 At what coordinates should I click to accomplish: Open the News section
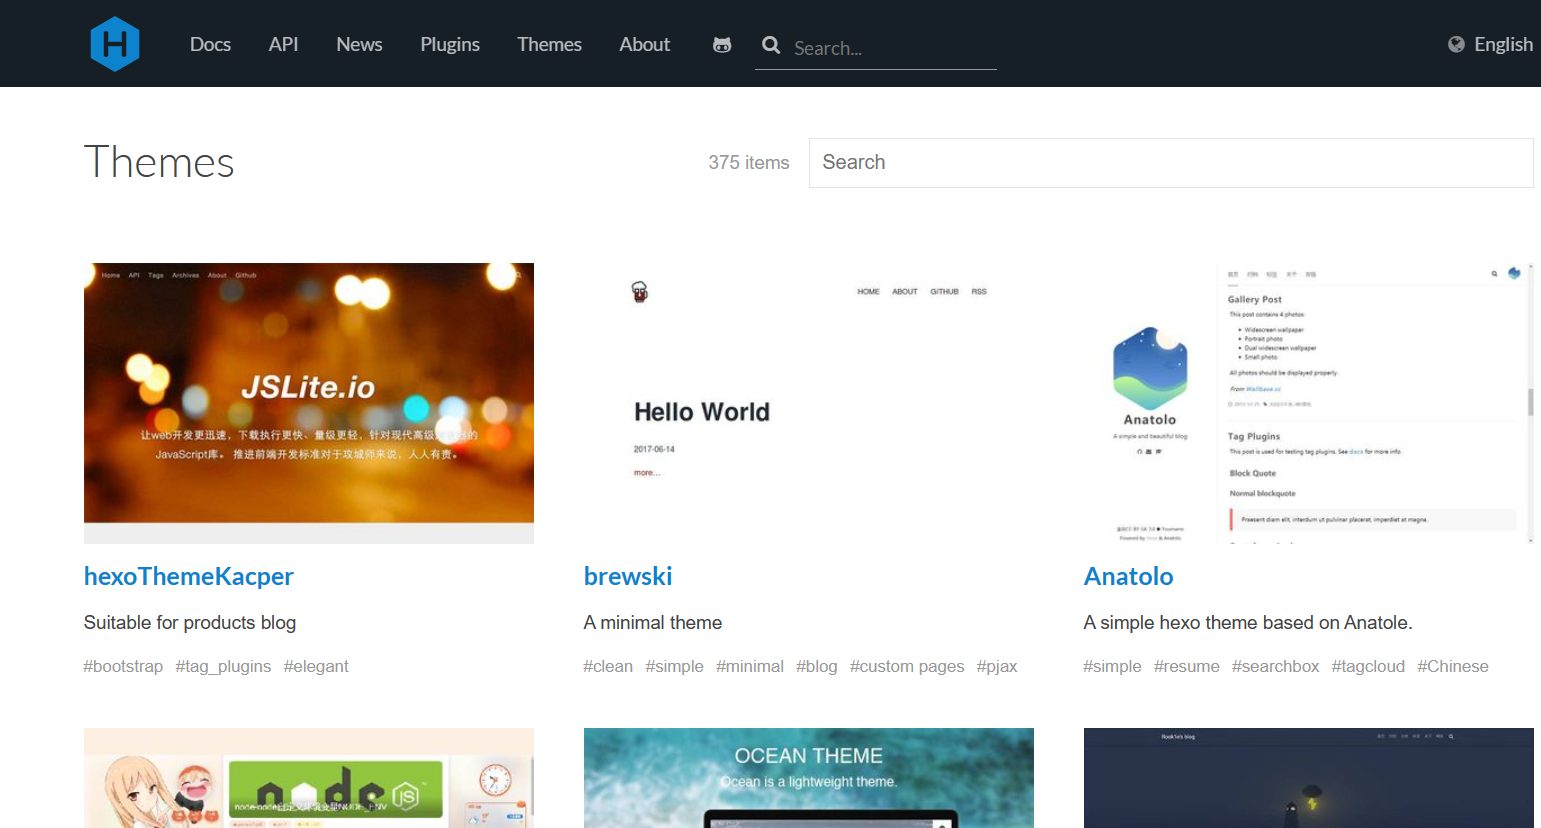359,44
